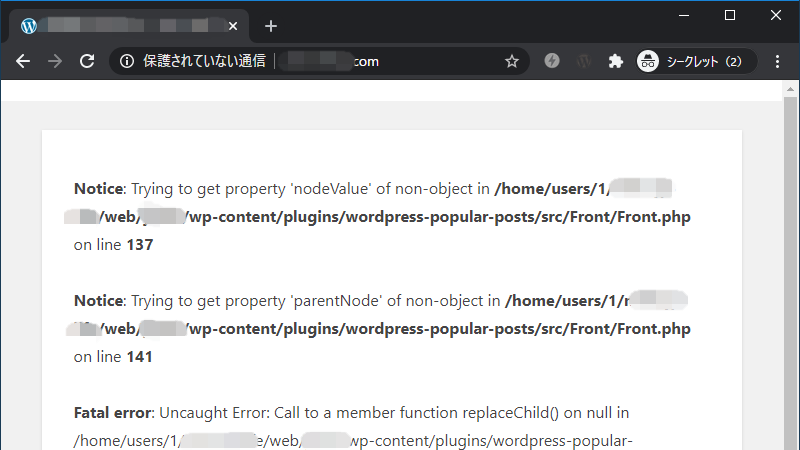Image resolution: width=800 pixels, height=450 pixels.
Task: Close the WordPress tab
Action: point(233,26)
